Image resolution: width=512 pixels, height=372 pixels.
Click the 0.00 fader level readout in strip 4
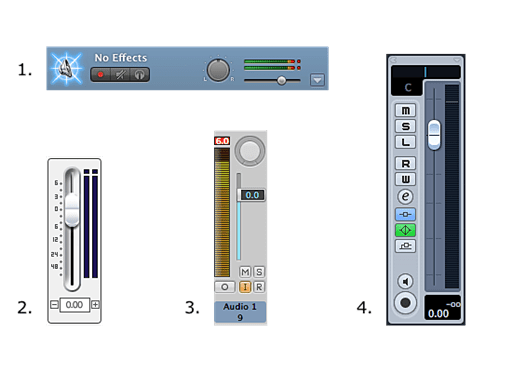click(438, 314)
